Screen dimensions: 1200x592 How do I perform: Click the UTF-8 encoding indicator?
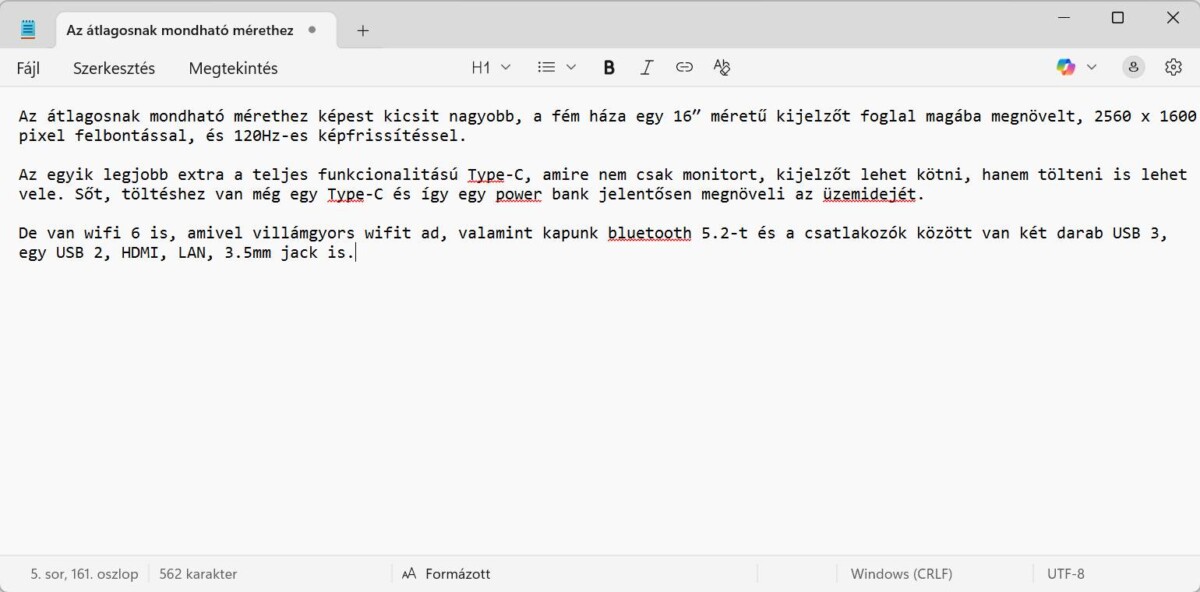(x=1065, y=574)
